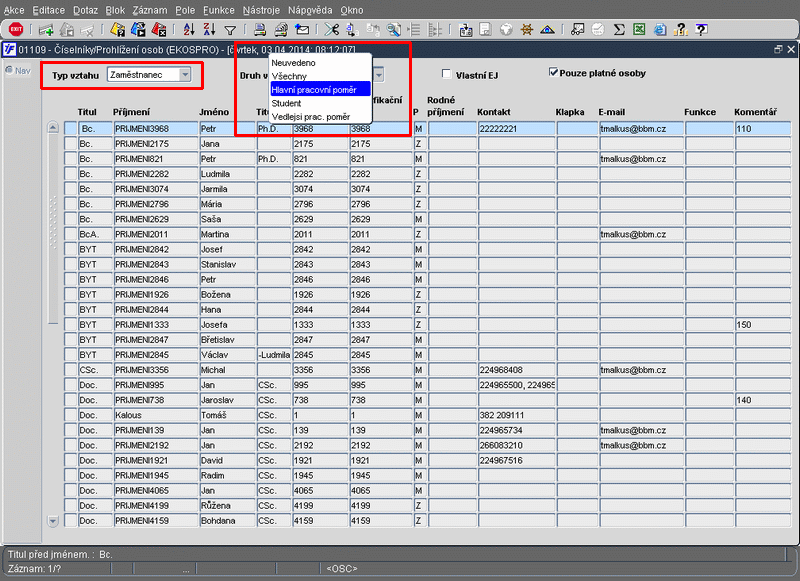Open the Akce menu
The width and height of the screenshot is (800, 581).
(14, 10)
